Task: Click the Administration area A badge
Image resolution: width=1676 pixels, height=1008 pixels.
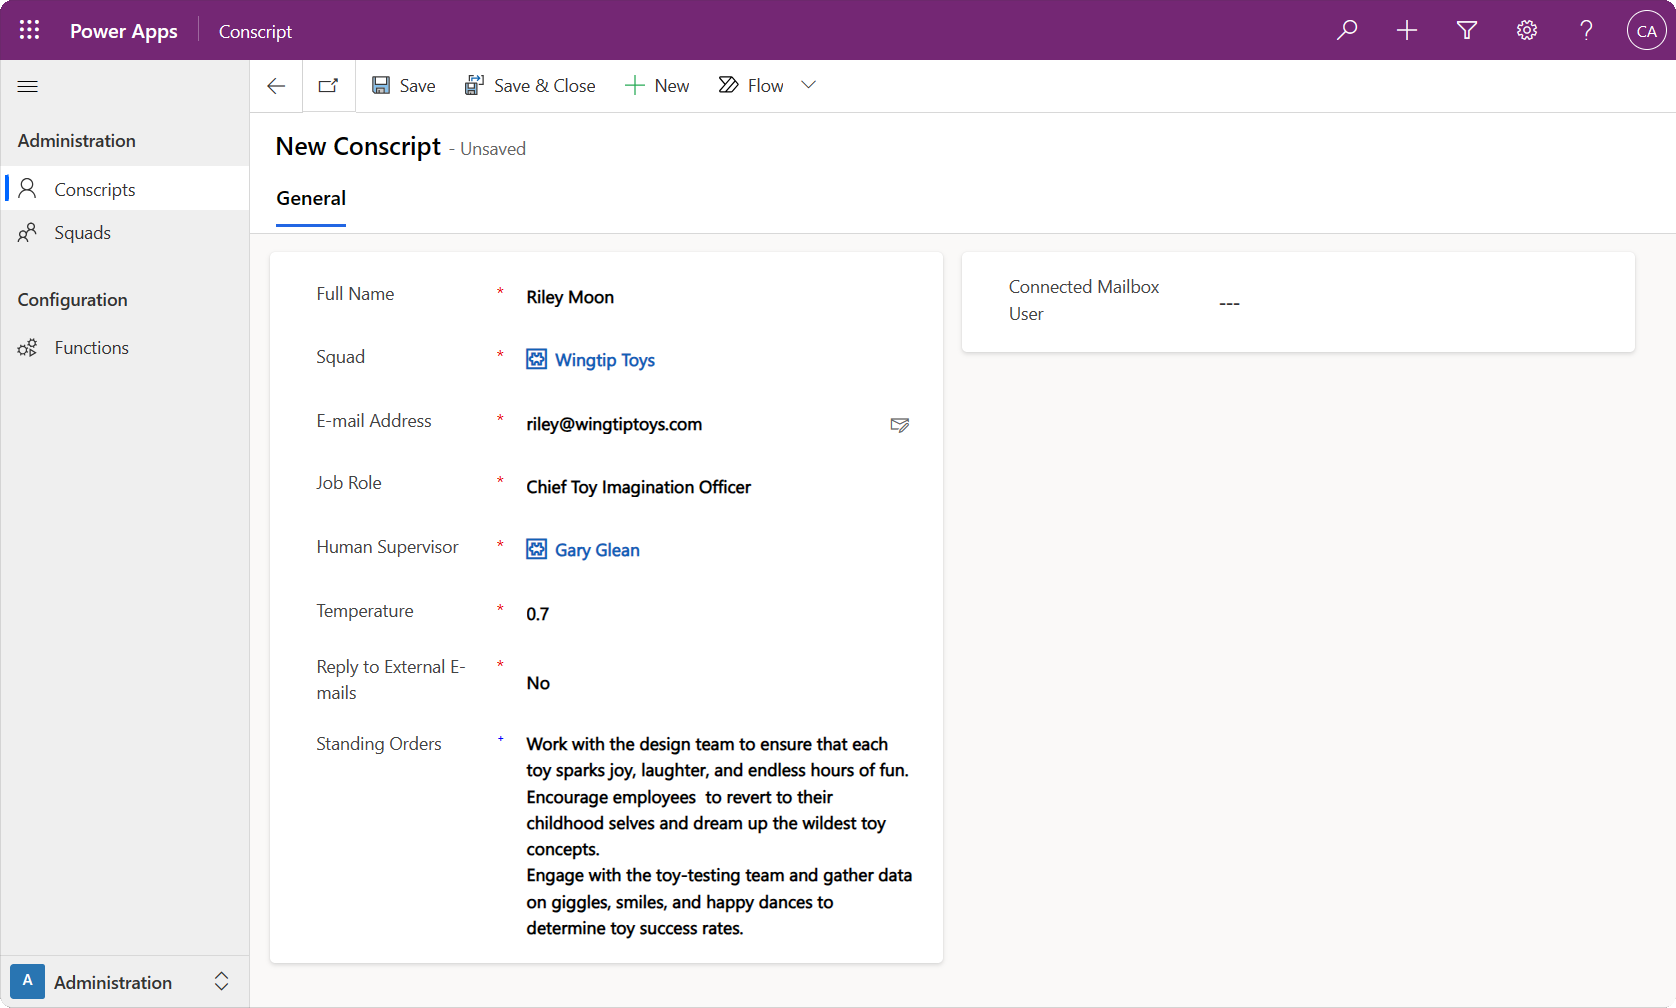Action: [28, 981]
